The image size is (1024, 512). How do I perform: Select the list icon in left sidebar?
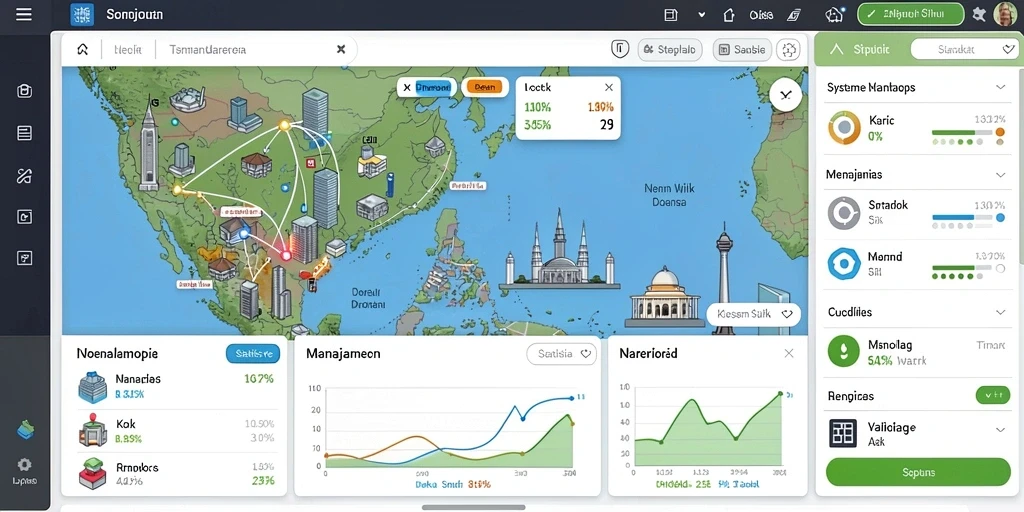(x=24, y=134)
